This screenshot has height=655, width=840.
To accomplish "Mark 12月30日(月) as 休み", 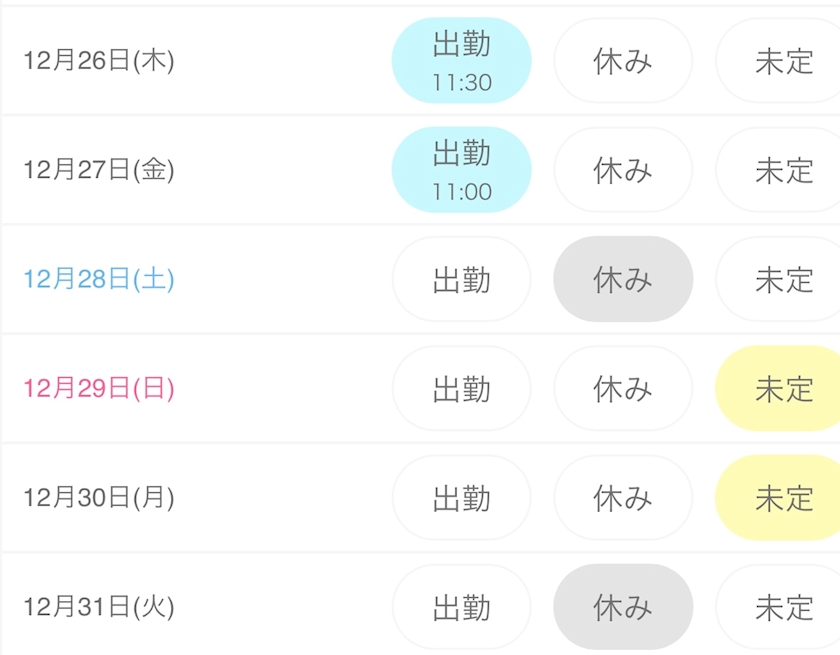I will 622,497.
